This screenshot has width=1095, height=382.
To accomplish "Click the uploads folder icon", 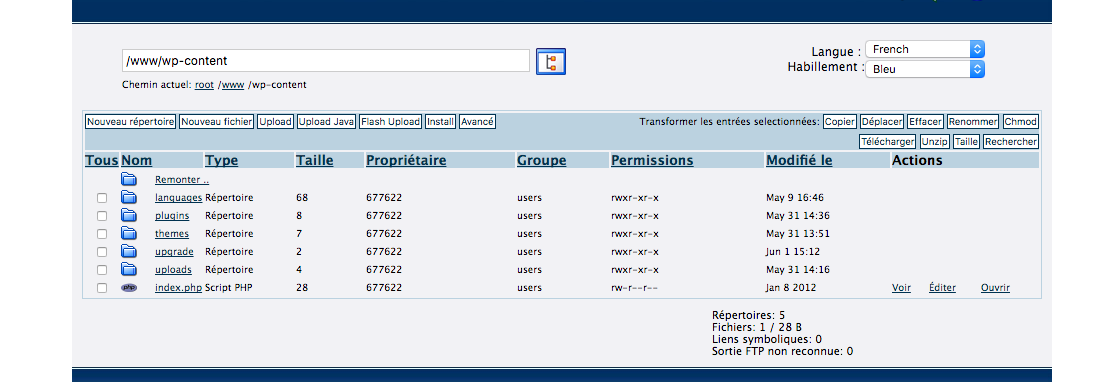I will [129, 270].
